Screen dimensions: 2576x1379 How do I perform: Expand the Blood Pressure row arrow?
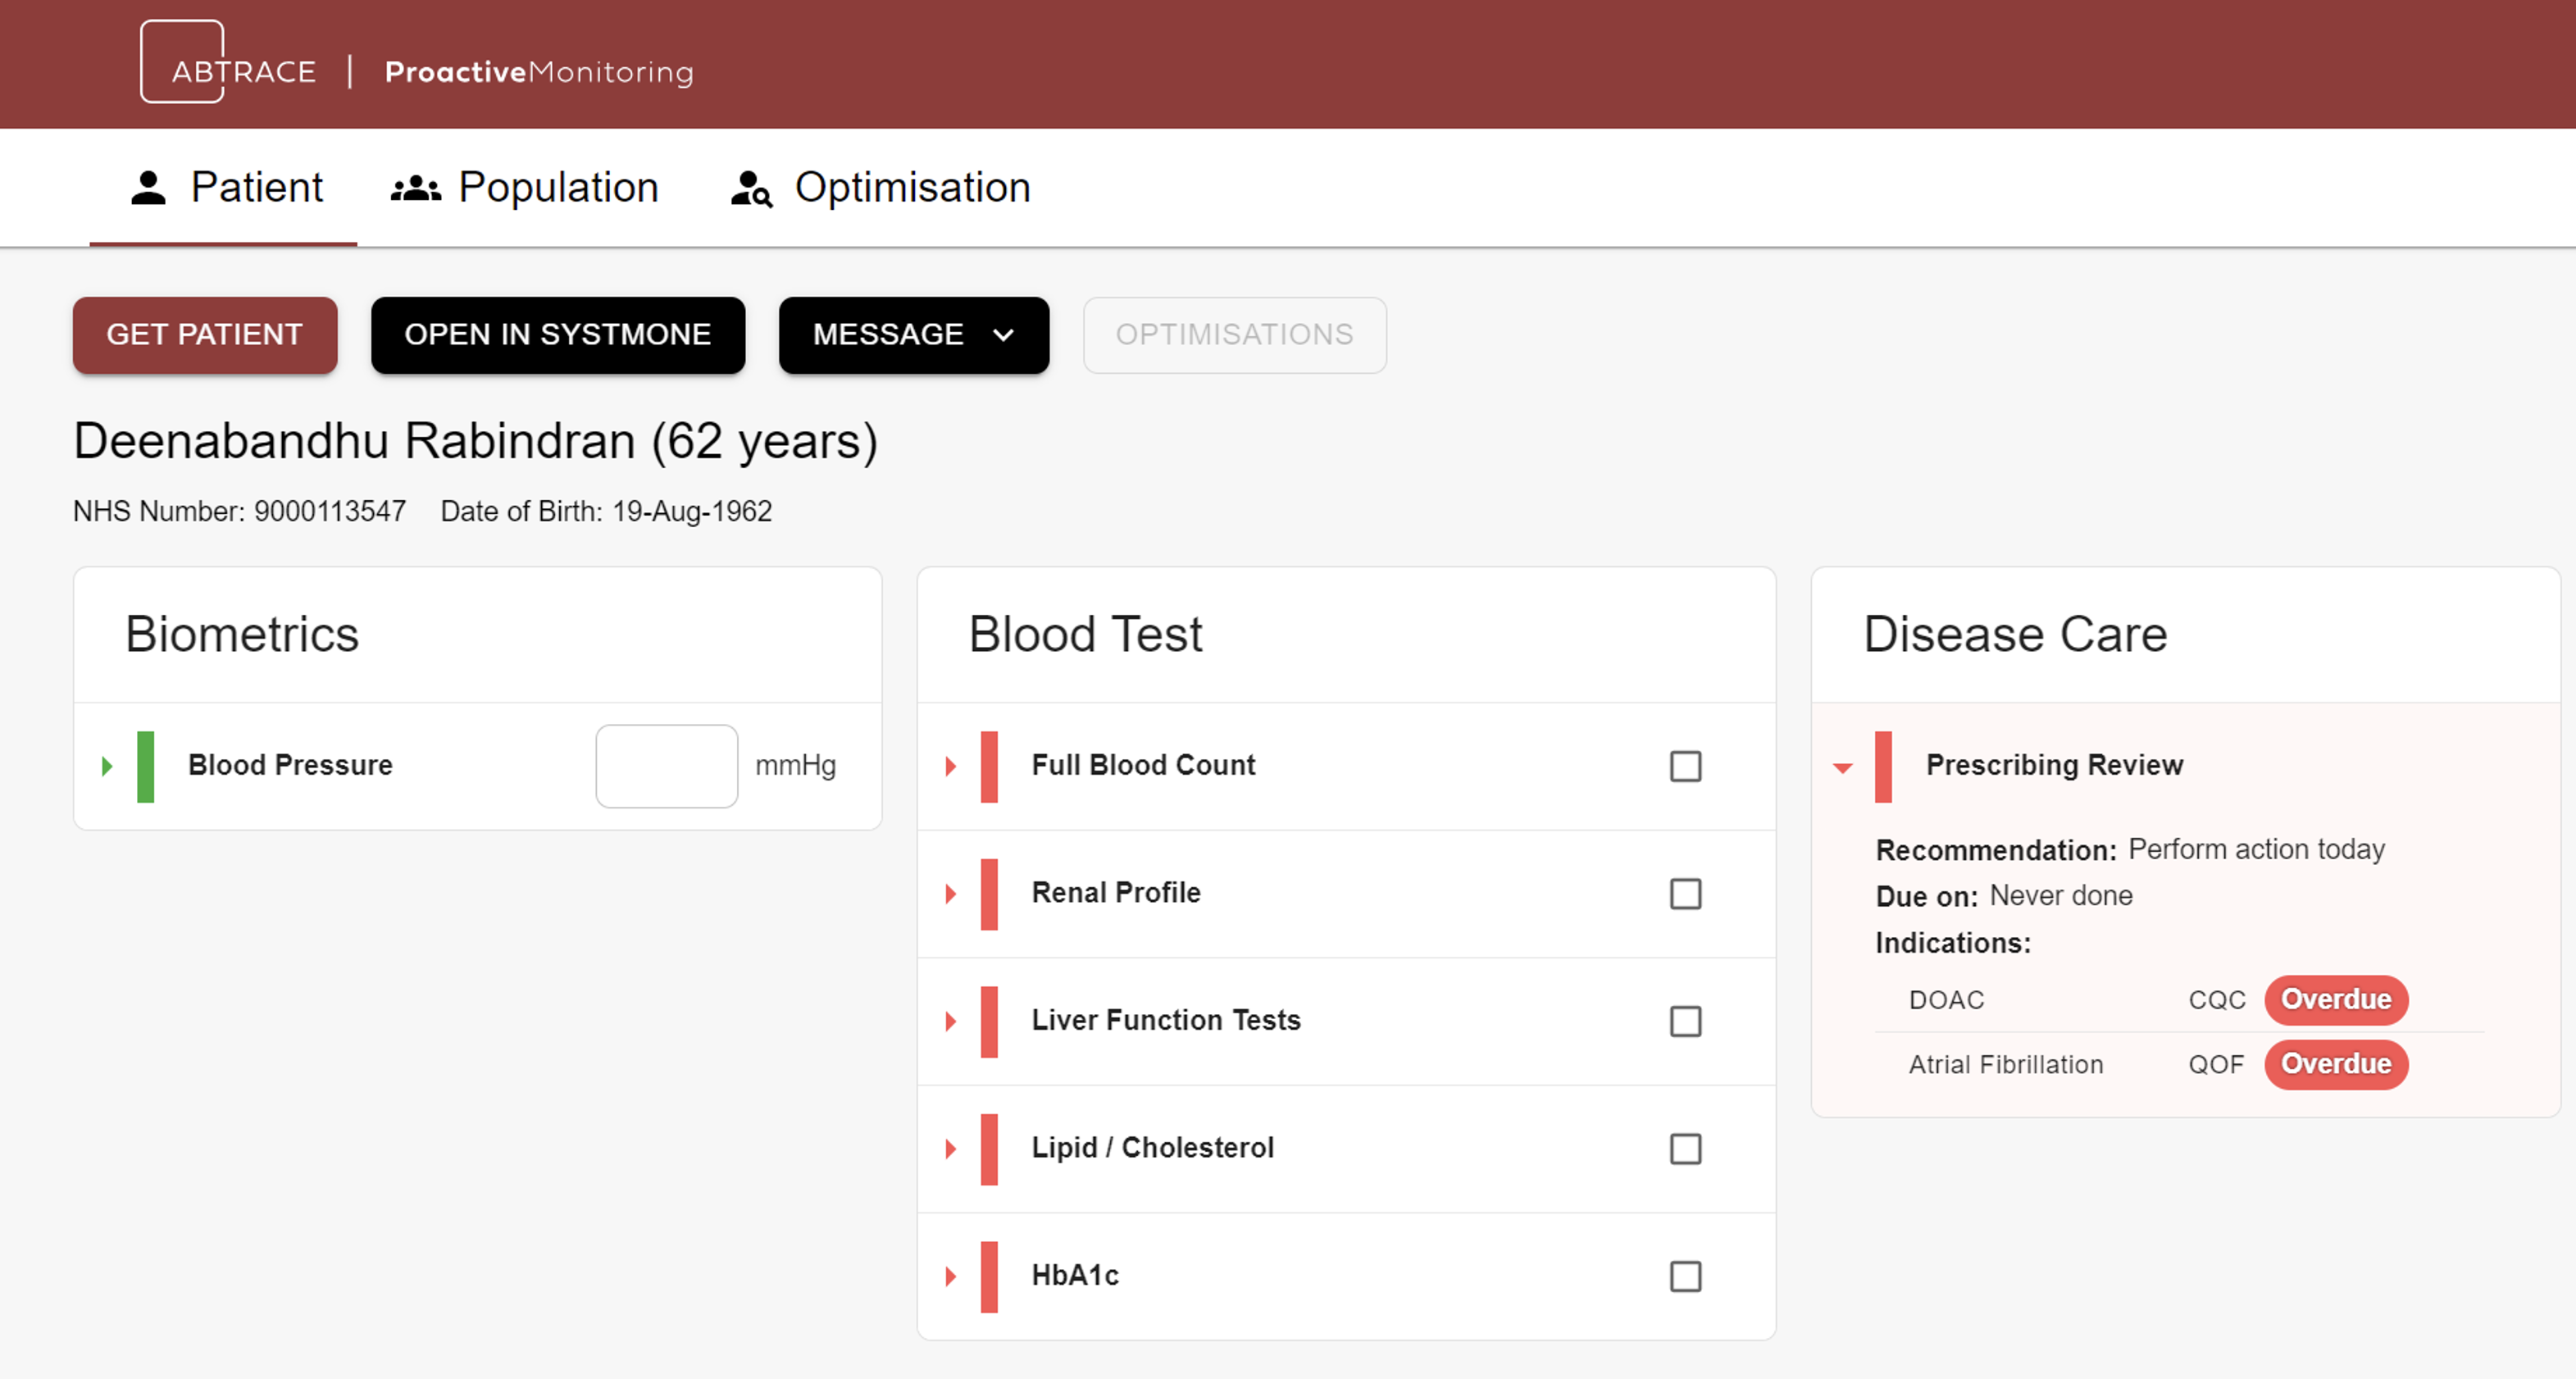[107, 766]
